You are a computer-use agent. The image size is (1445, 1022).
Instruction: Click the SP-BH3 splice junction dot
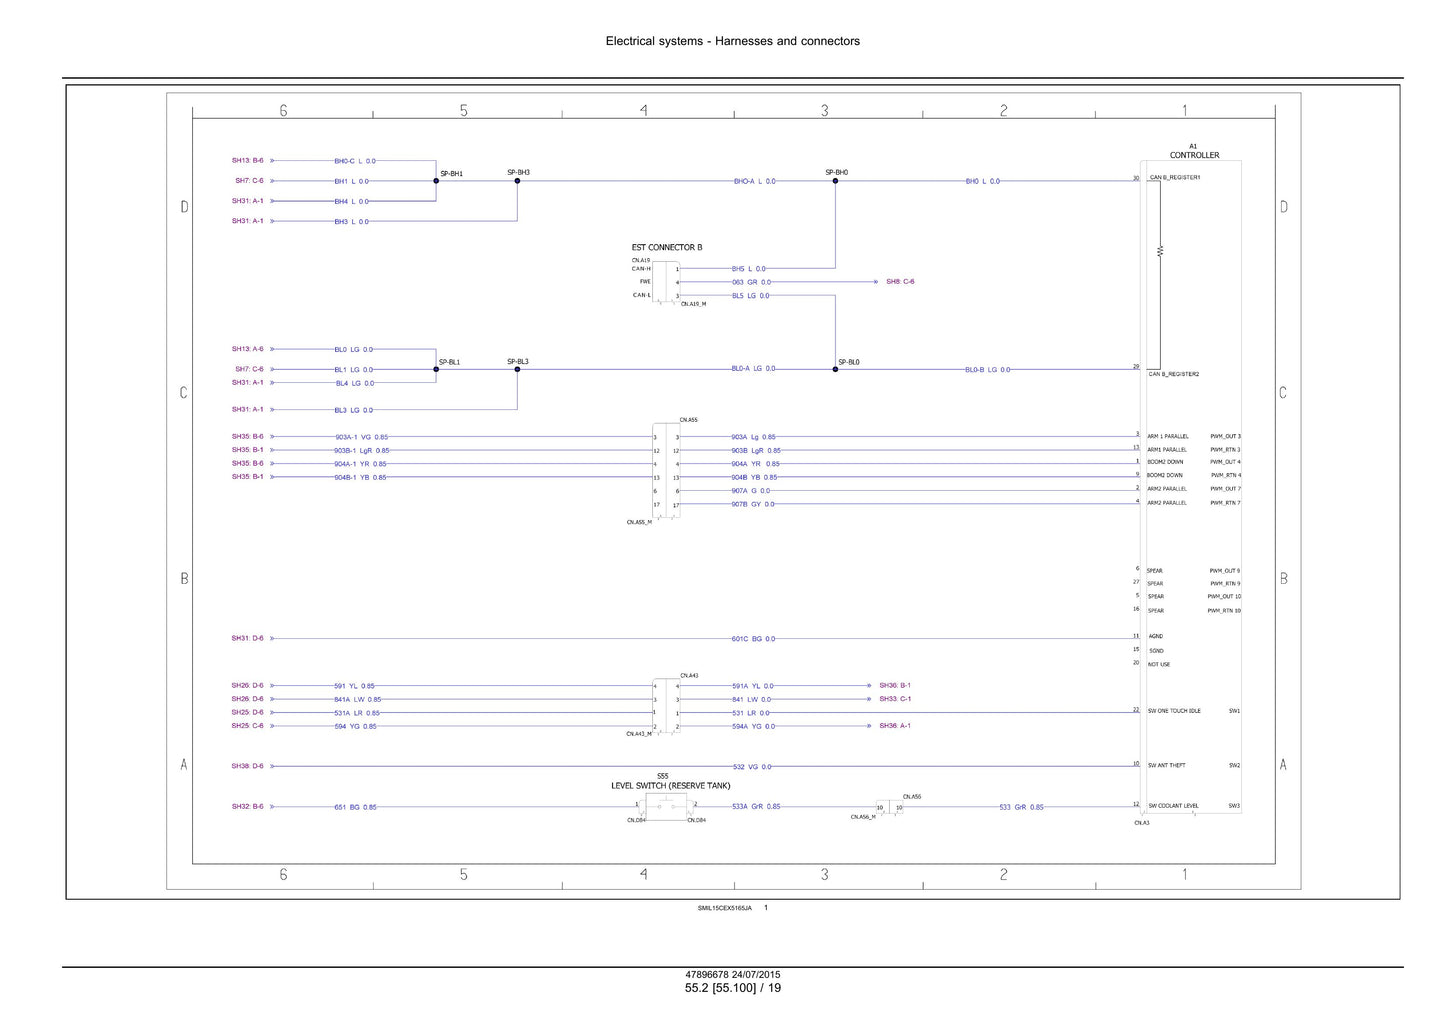[x=517, y=181]
